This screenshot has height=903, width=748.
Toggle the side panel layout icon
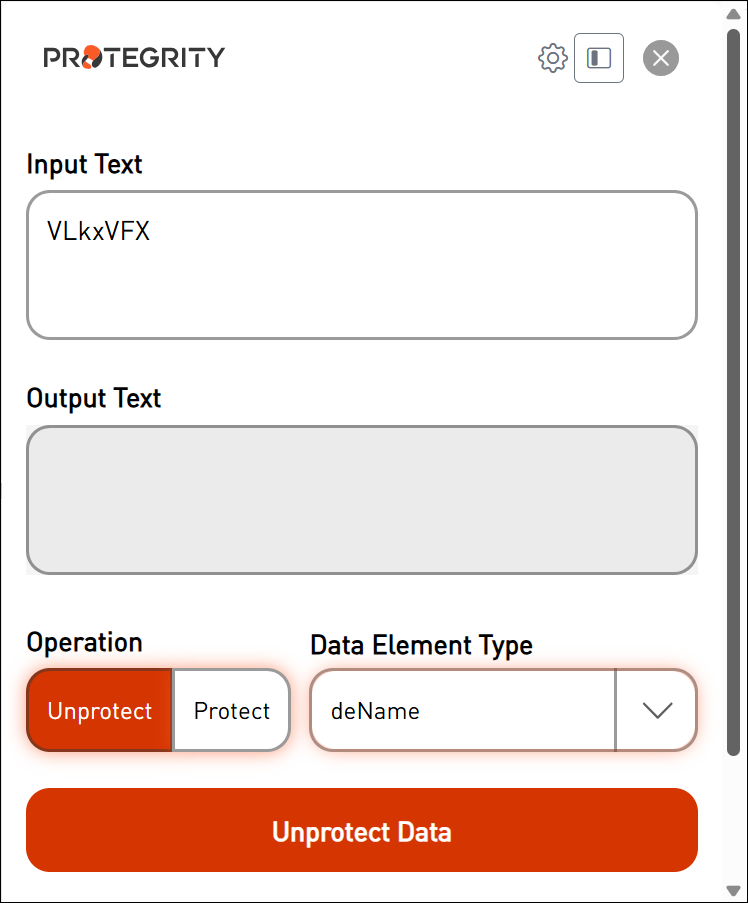[x=599, y=58]
